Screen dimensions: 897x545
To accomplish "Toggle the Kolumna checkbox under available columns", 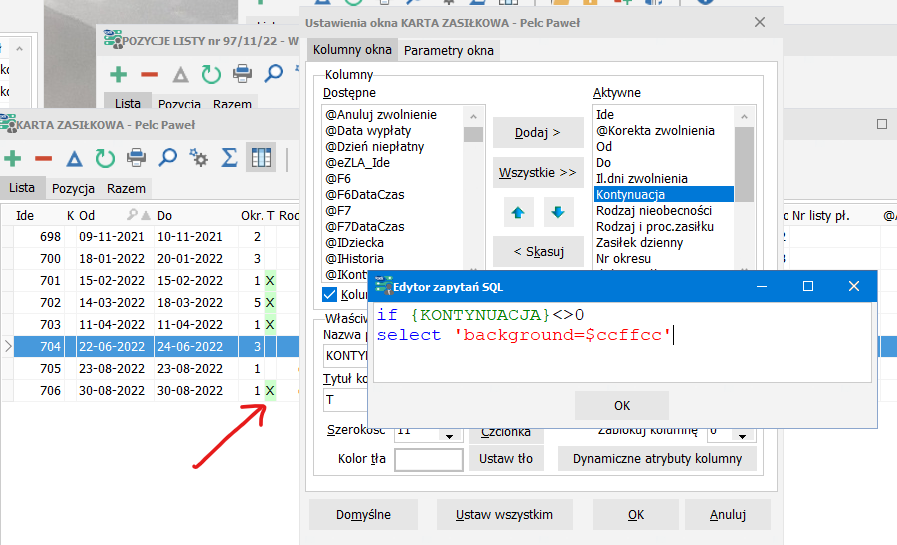I will 330,295.
